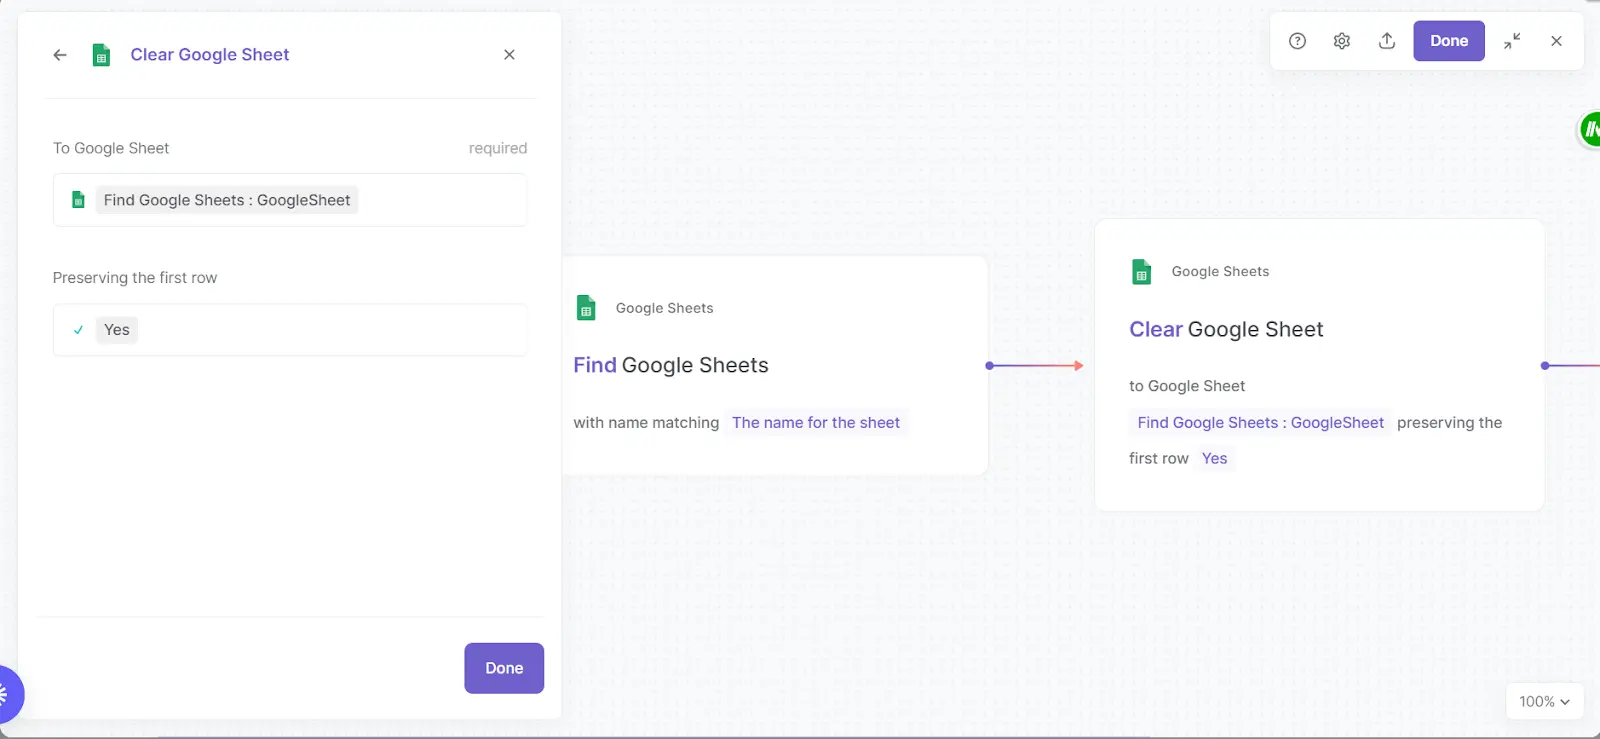
Task: Click the purple Done button in top toolbar
Action: tap(1449, 41)
